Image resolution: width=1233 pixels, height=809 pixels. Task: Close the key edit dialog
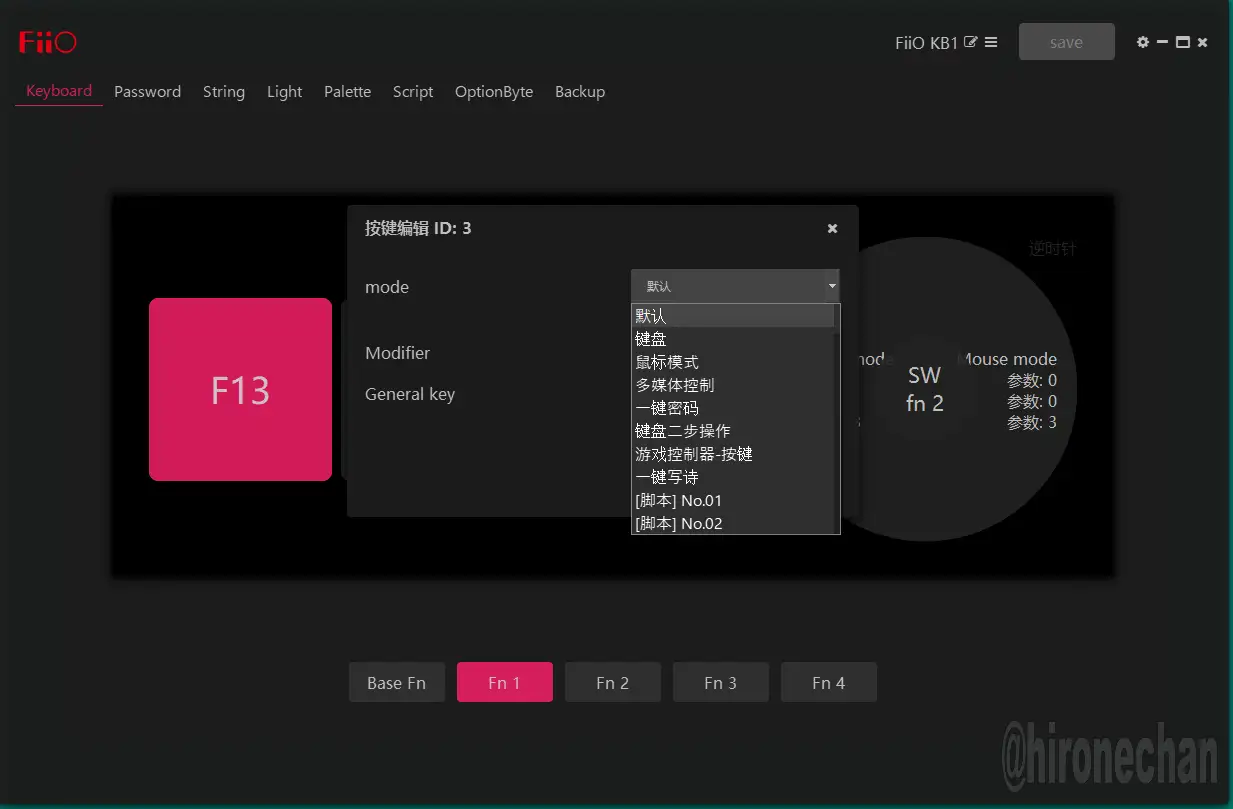tap(832, 229)
